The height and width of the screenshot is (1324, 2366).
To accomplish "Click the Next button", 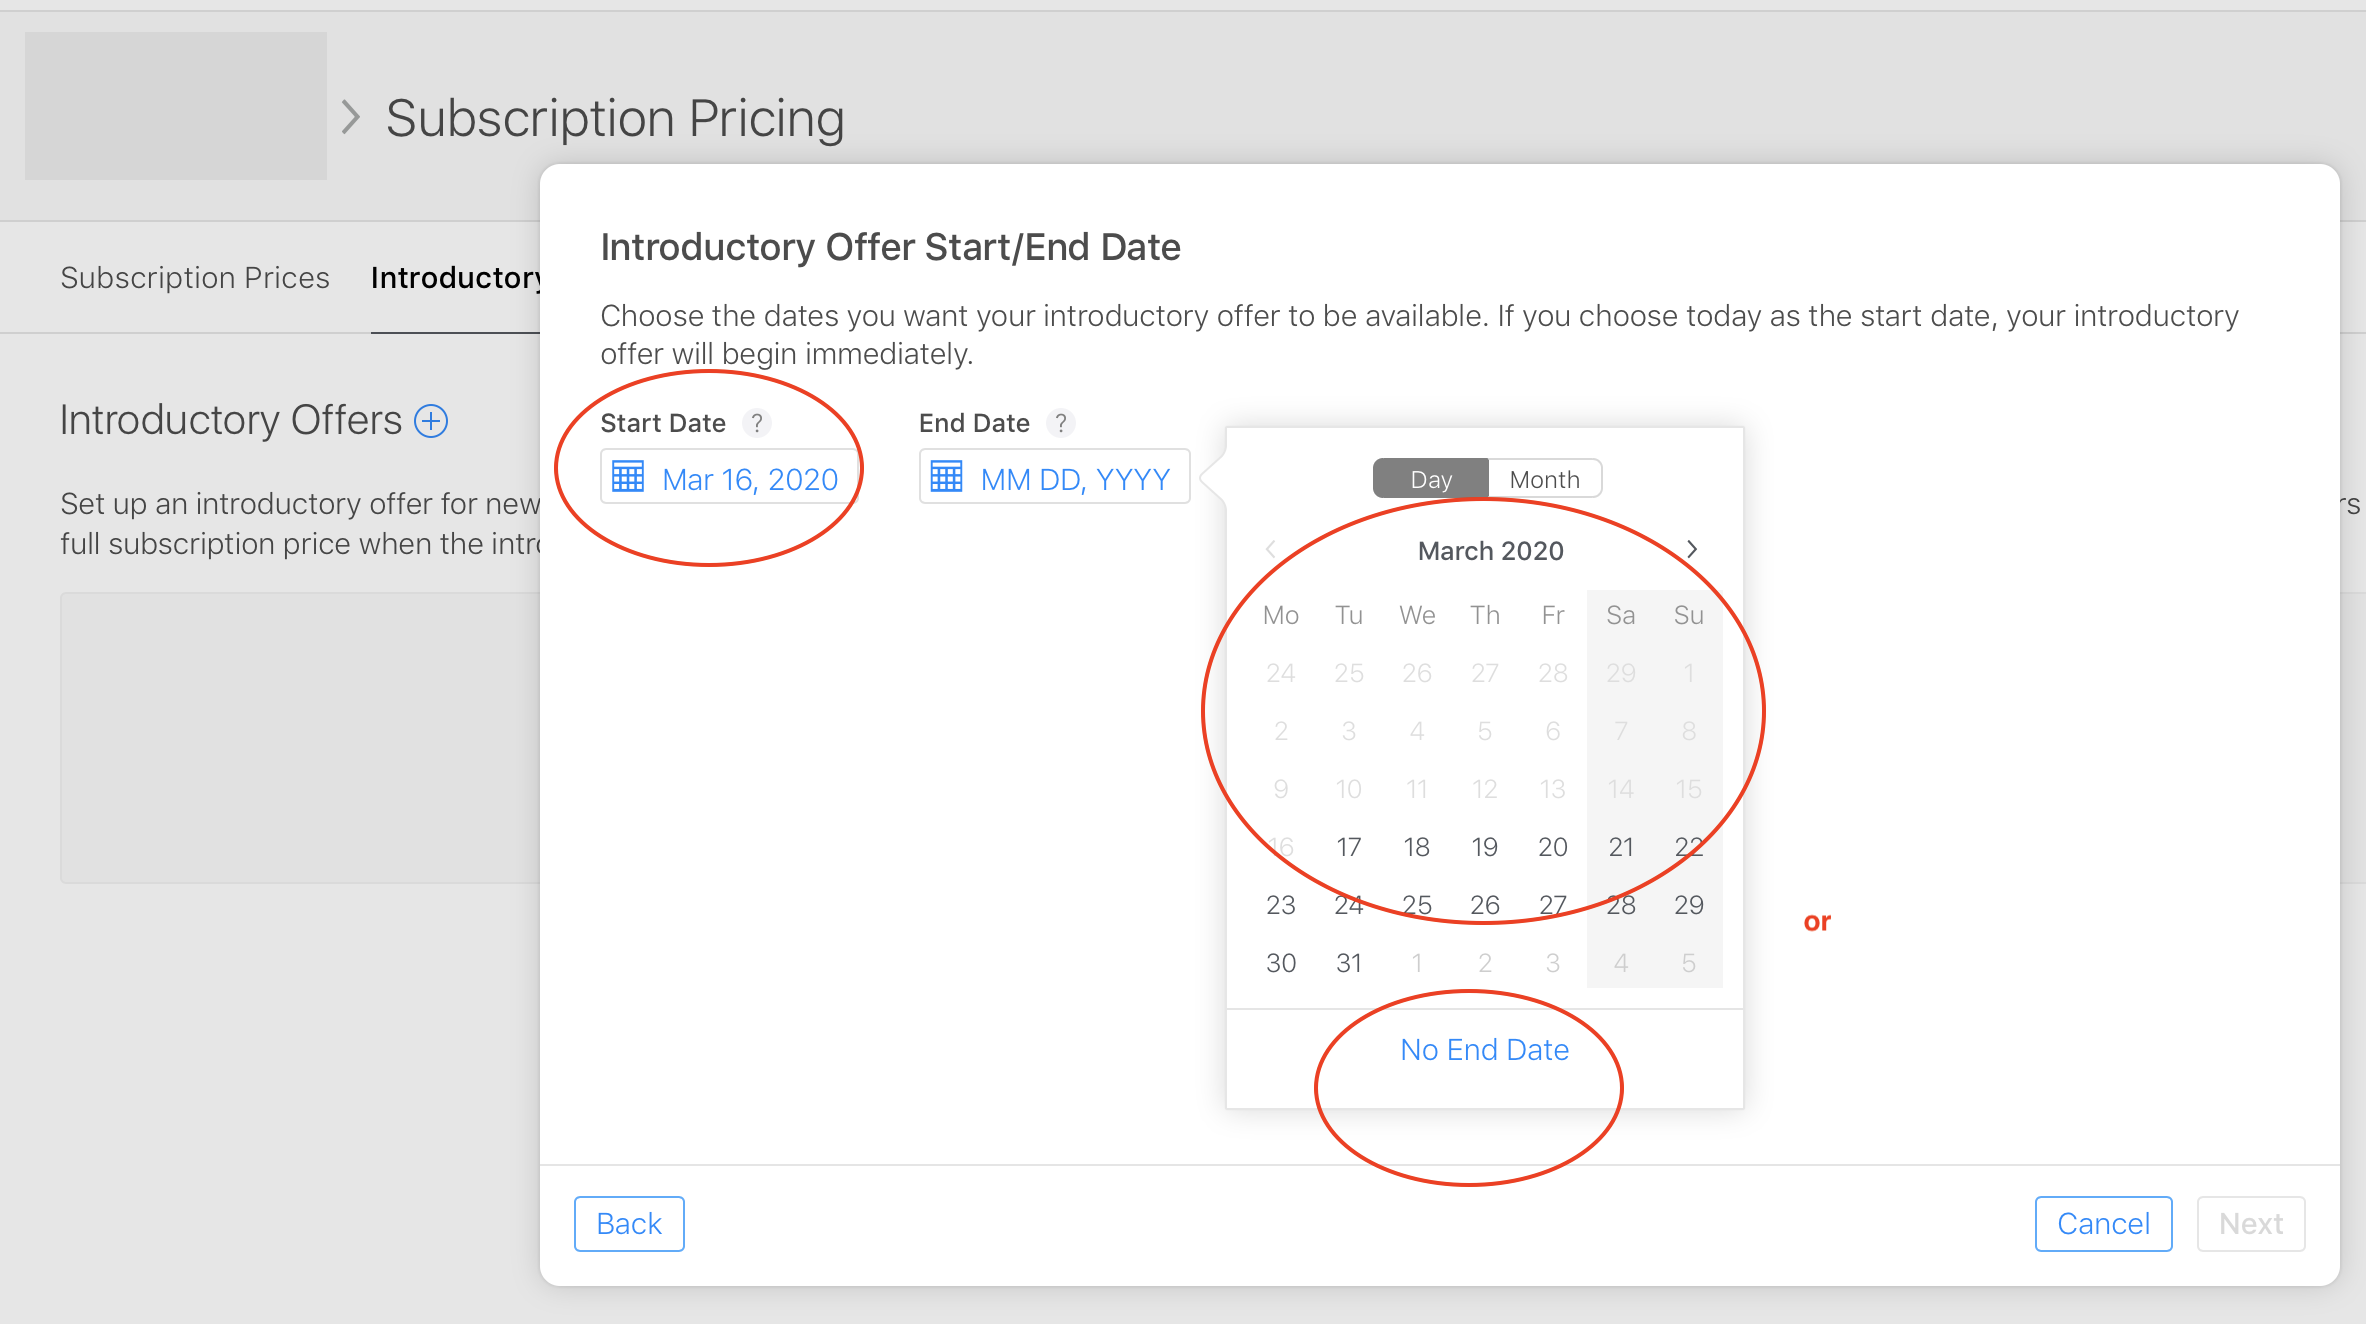I will coord(2250,1223).
